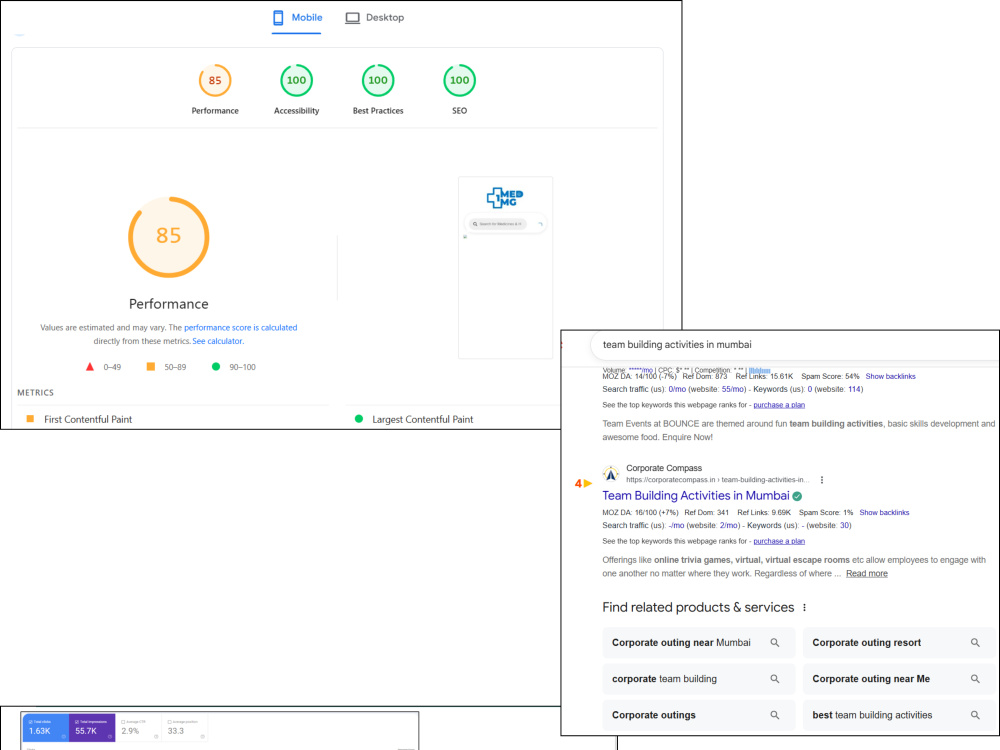Click the orange square 50–89 legend icon
The height and width of the screenshot is (750, 1000).
[151, 367]
